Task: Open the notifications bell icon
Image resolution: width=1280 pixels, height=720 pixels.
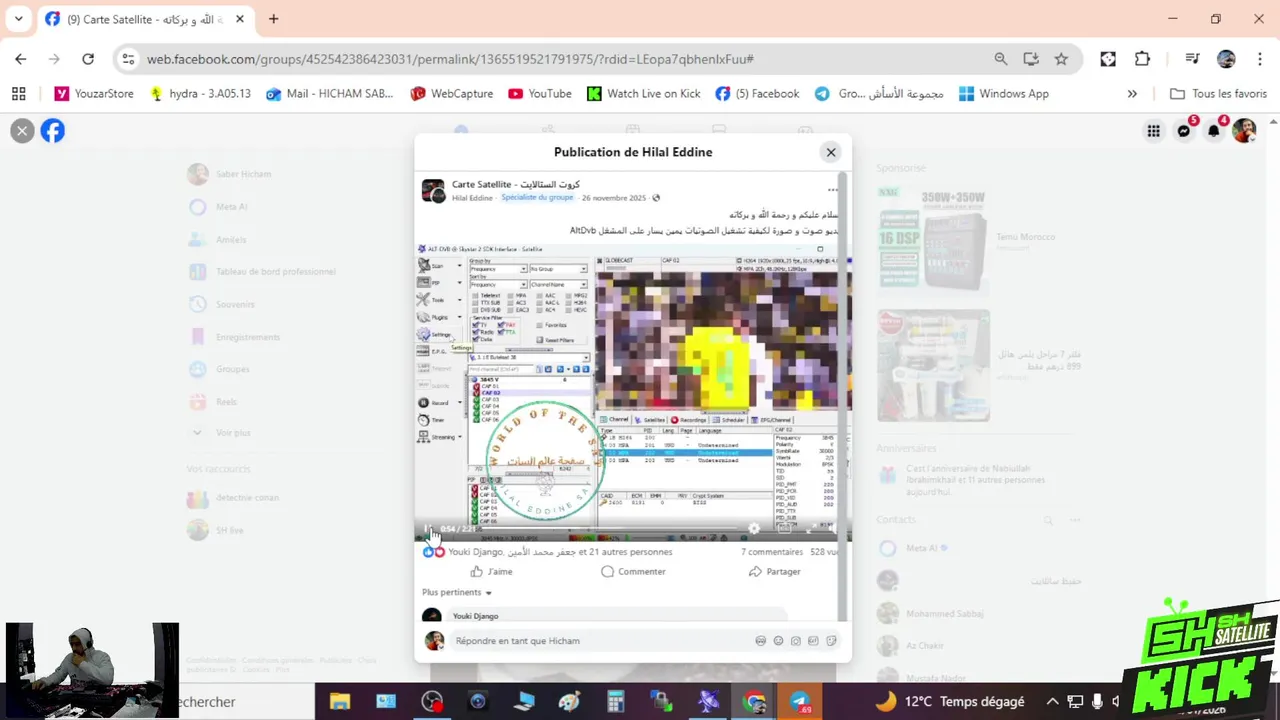Action: (1214, 131)
